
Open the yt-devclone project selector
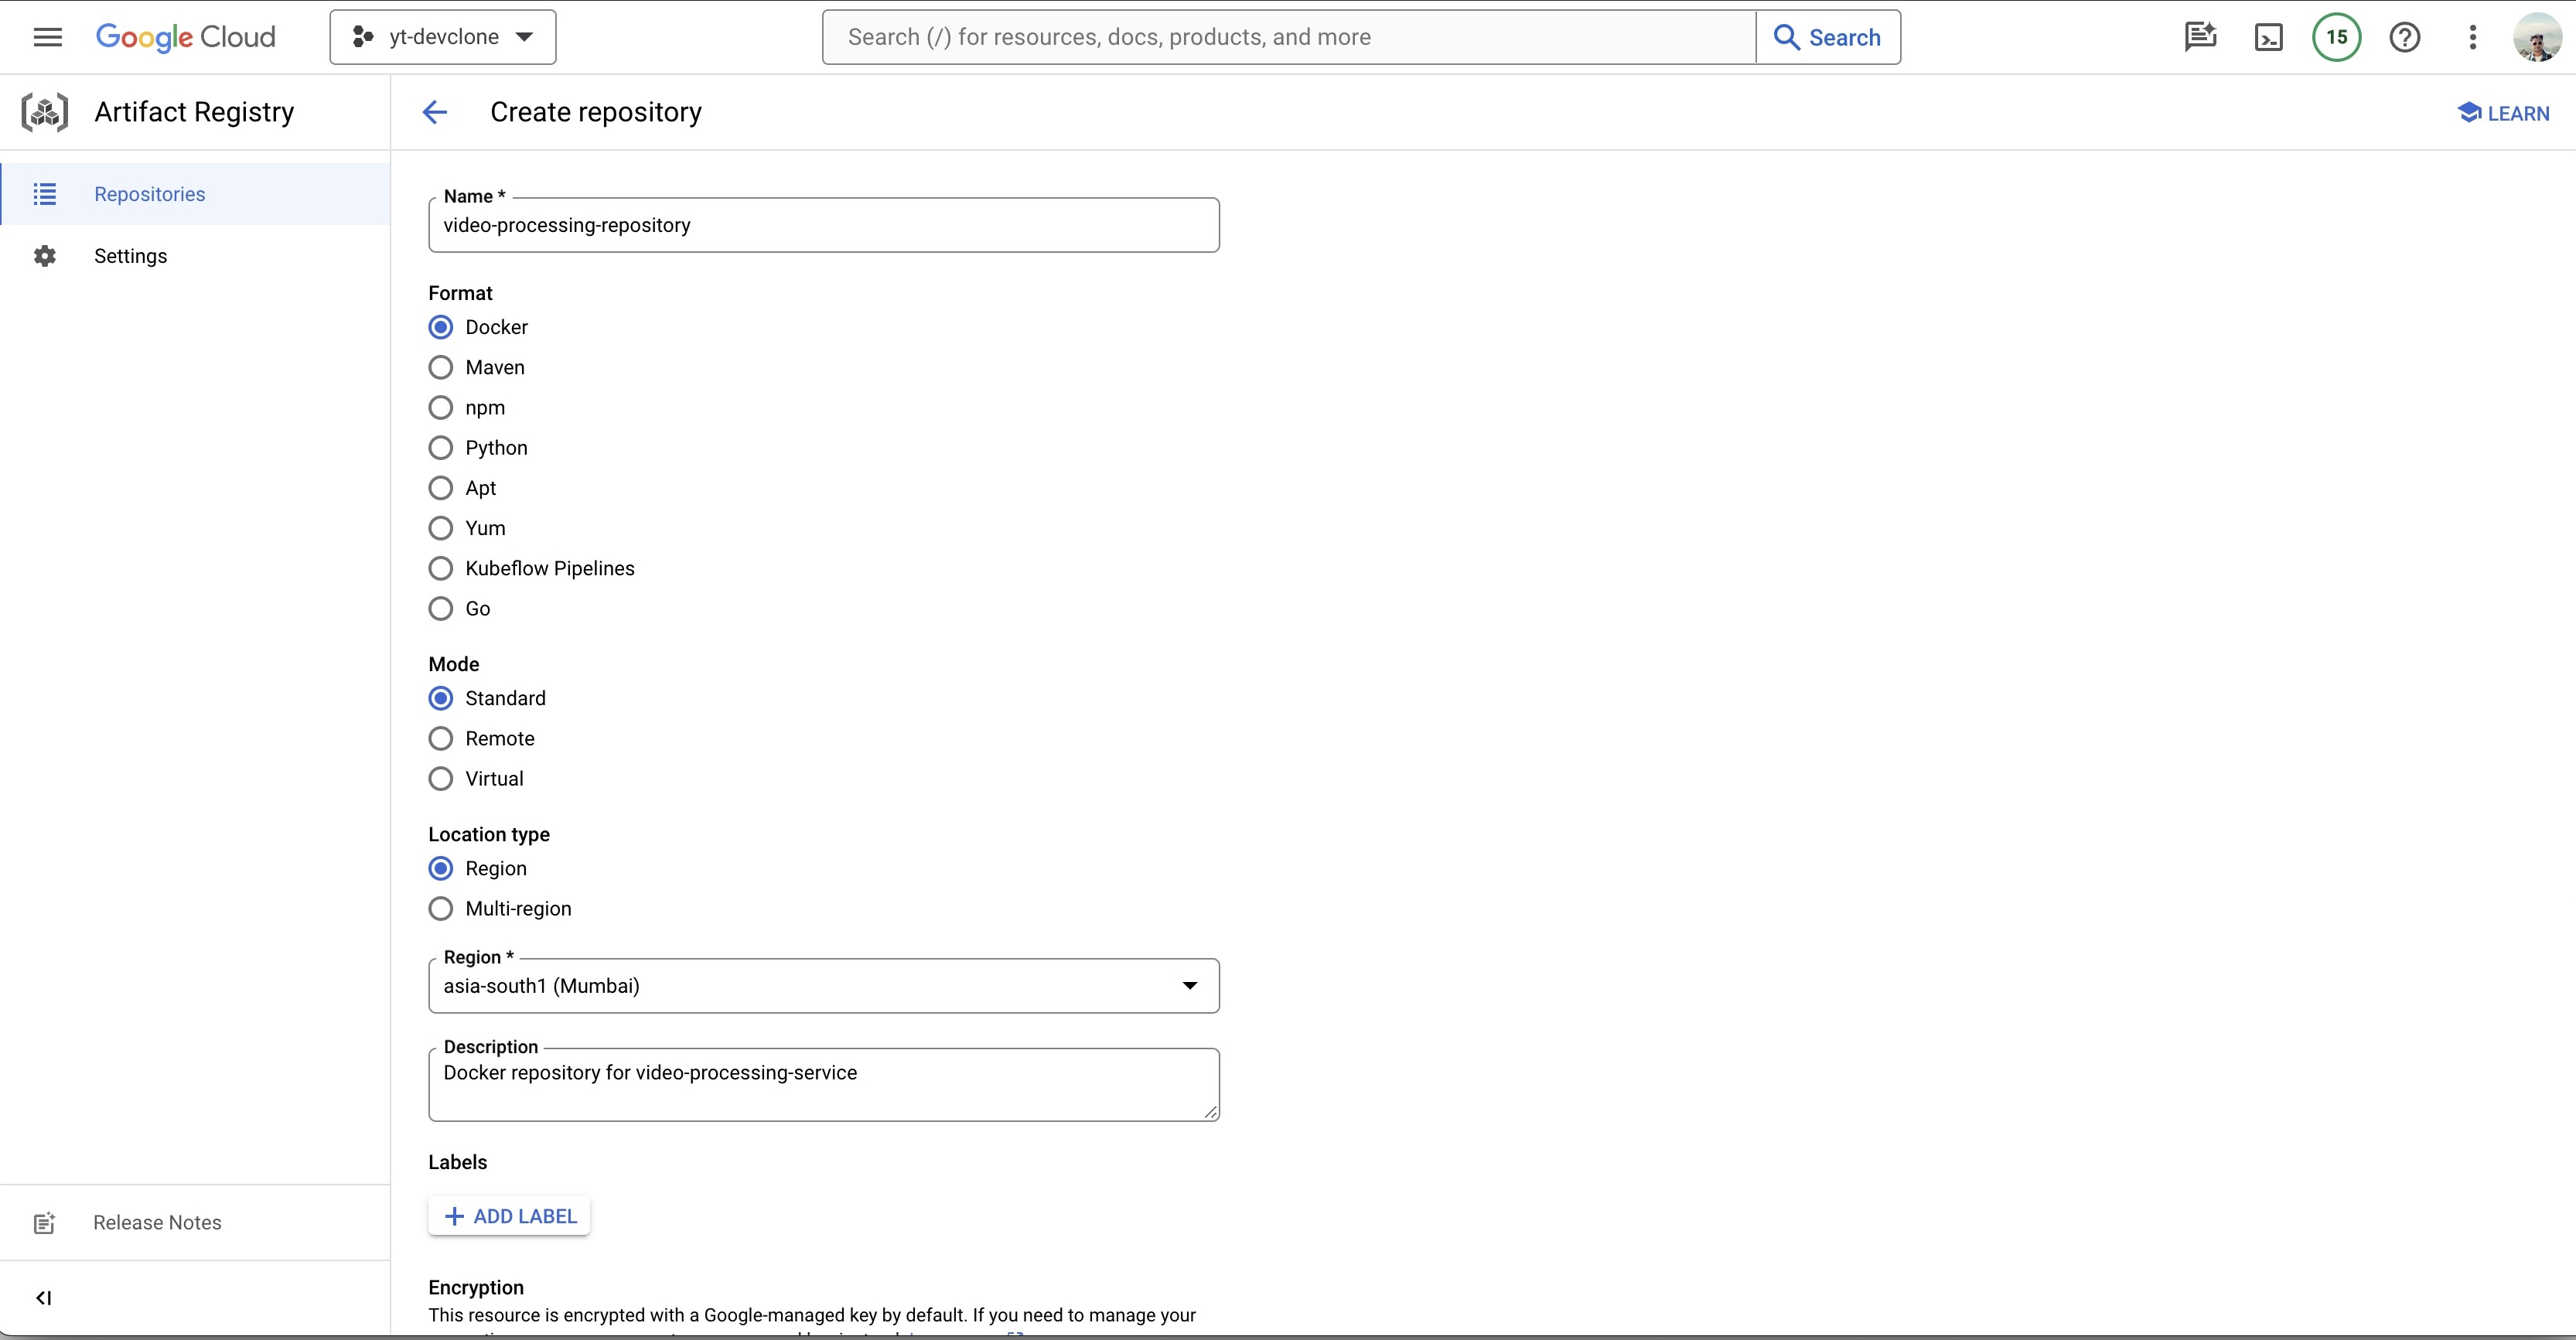443,37
